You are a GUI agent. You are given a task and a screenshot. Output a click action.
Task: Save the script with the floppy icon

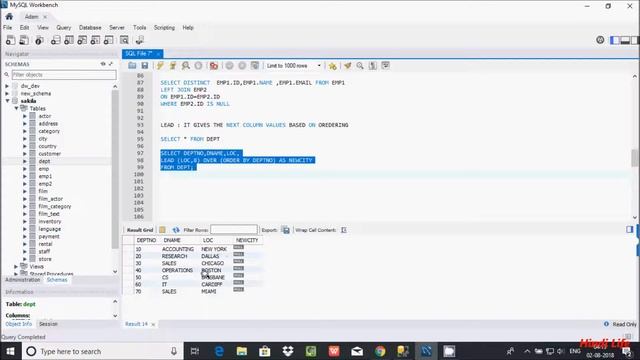click(144, 66)
